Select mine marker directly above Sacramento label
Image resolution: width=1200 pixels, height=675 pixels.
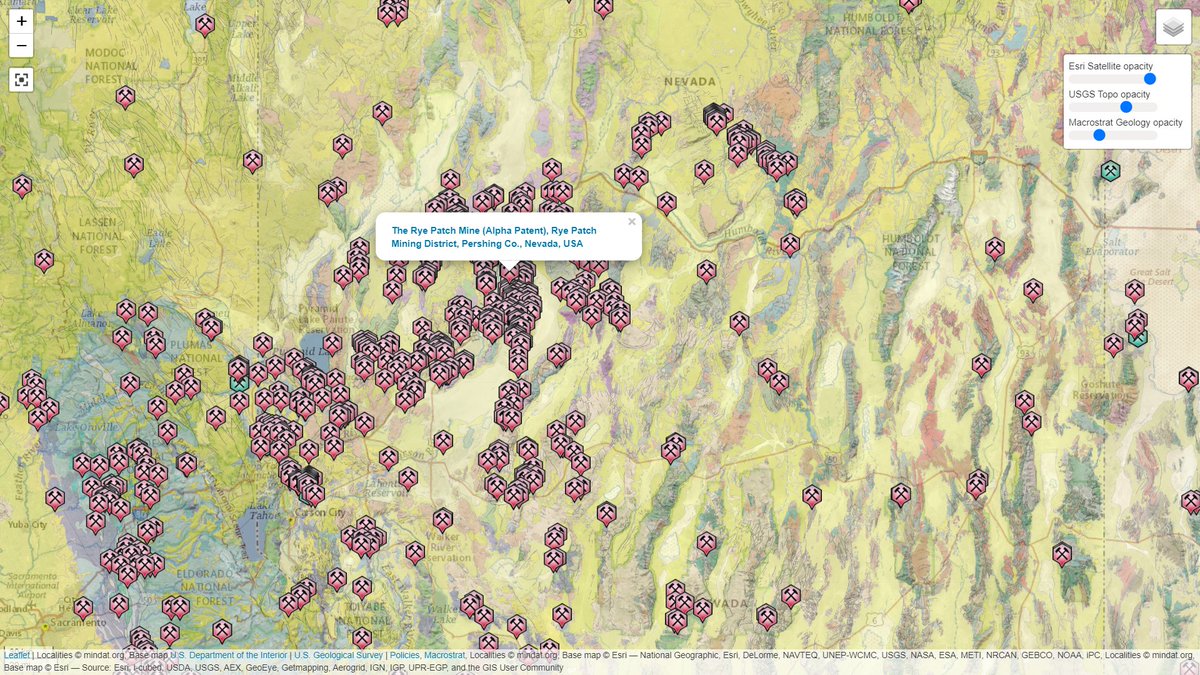[x=83, y=608]
